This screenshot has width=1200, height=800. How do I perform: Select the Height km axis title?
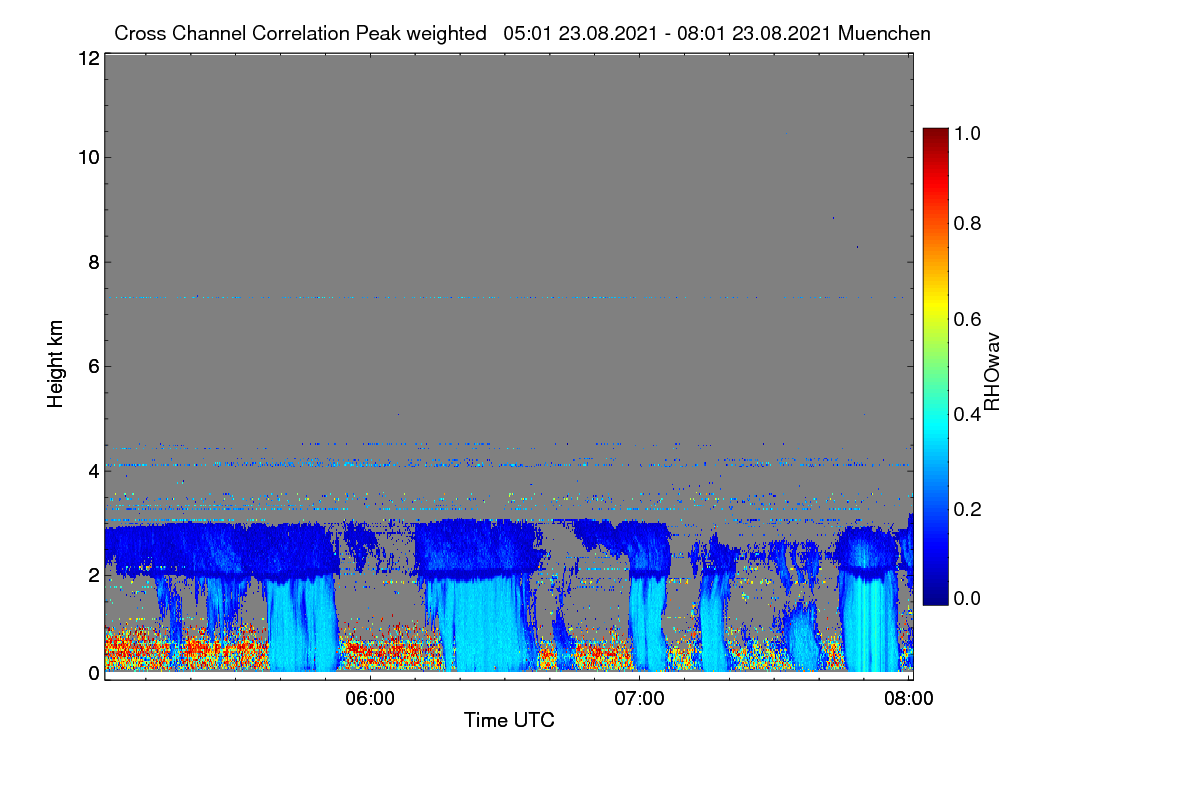[x=56, y=364]
